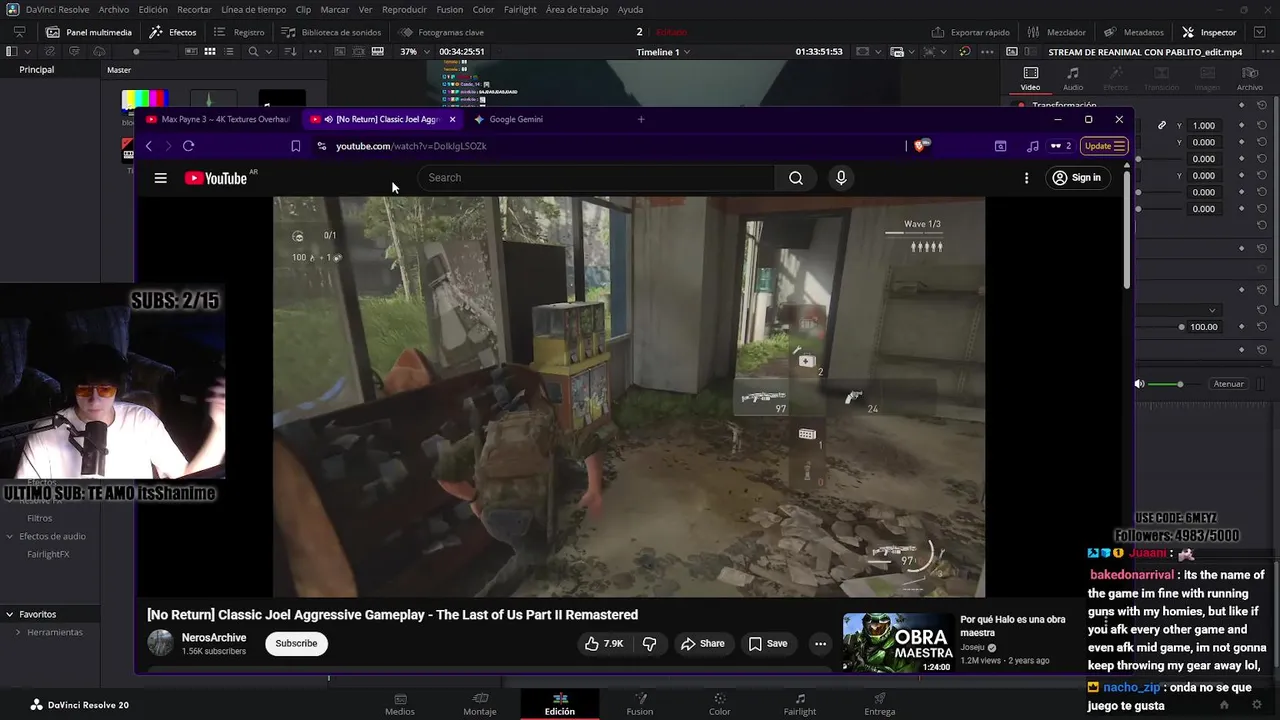Like the video with 7.9K thumbs up
Screen dimensions: 1280x720
tap(604, 644)
